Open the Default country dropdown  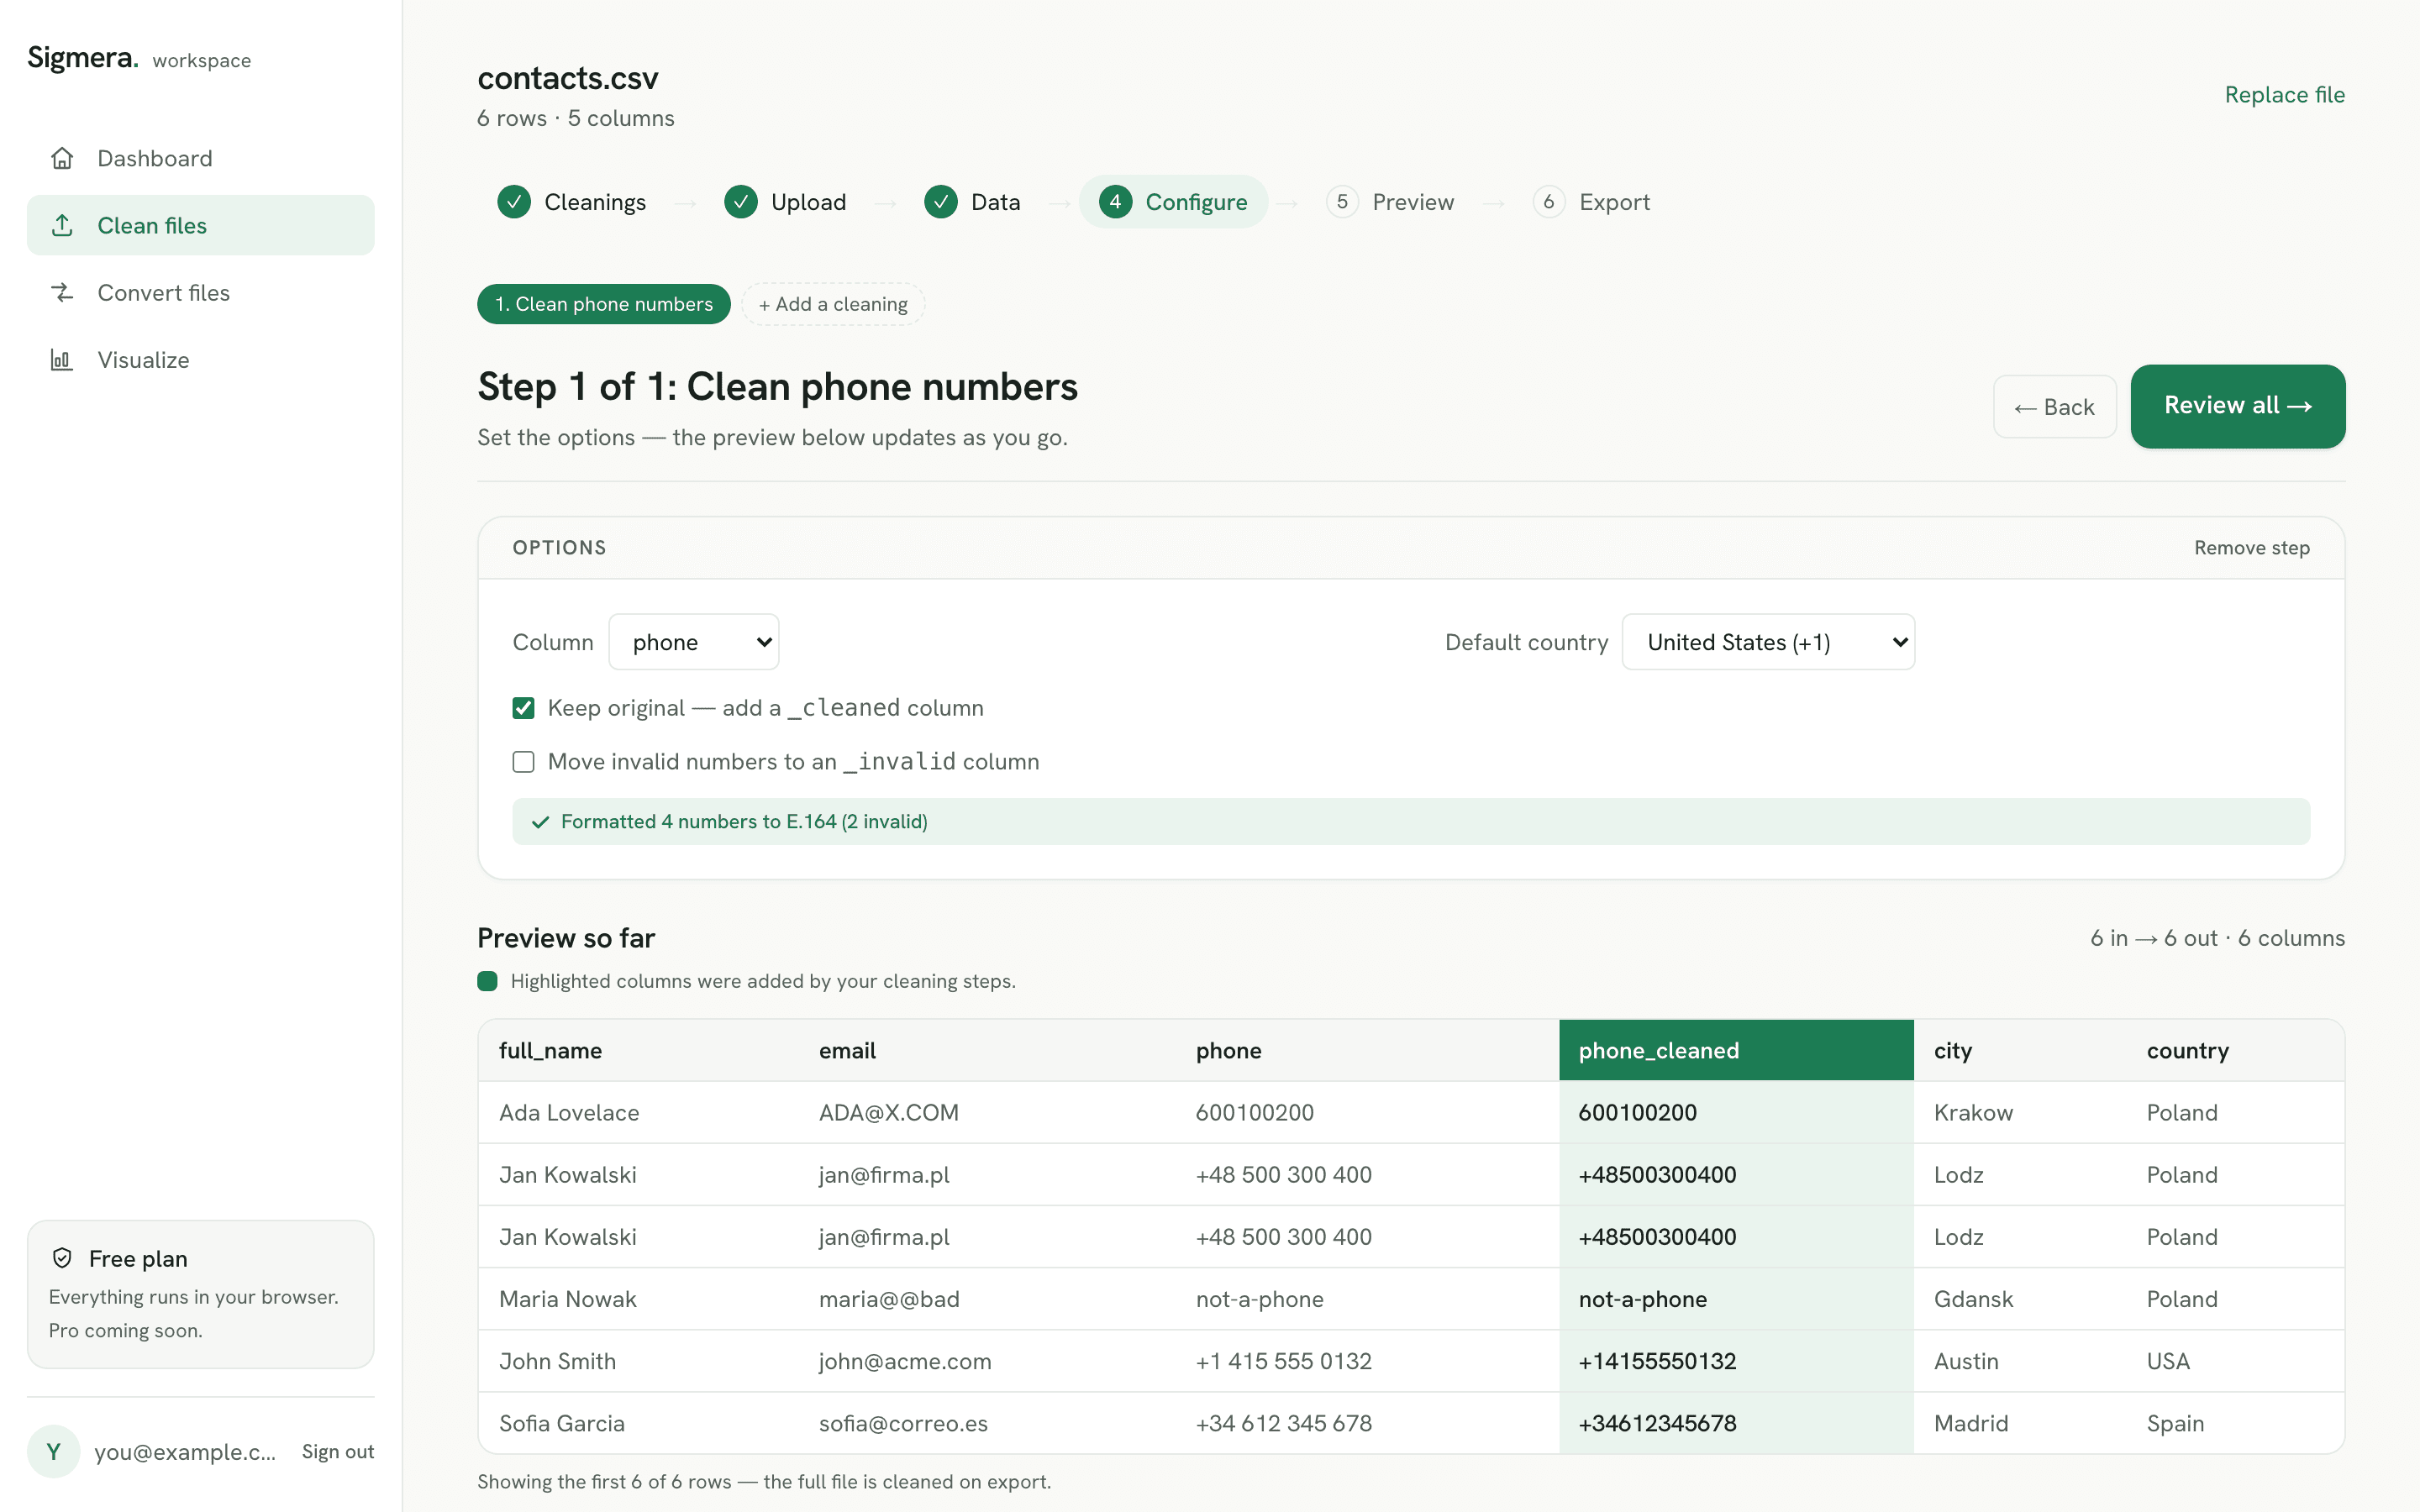[x=1768, y=642]
